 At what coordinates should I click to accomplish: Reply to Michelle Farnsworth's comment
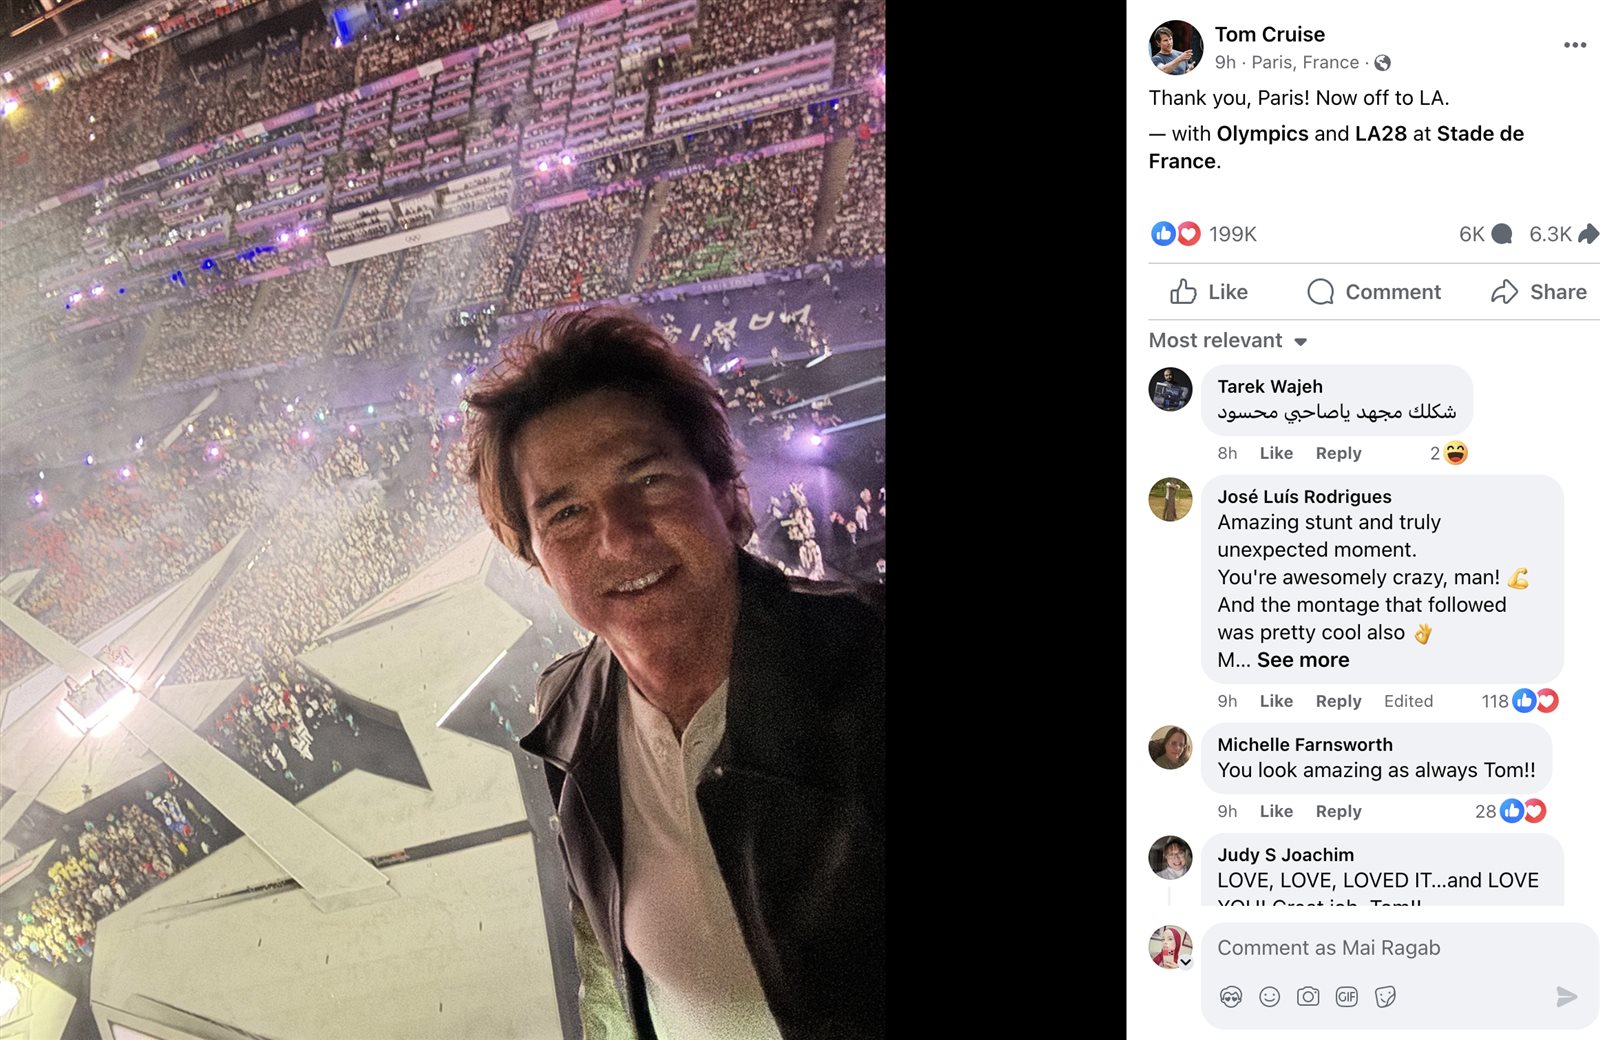point(1338,811)
